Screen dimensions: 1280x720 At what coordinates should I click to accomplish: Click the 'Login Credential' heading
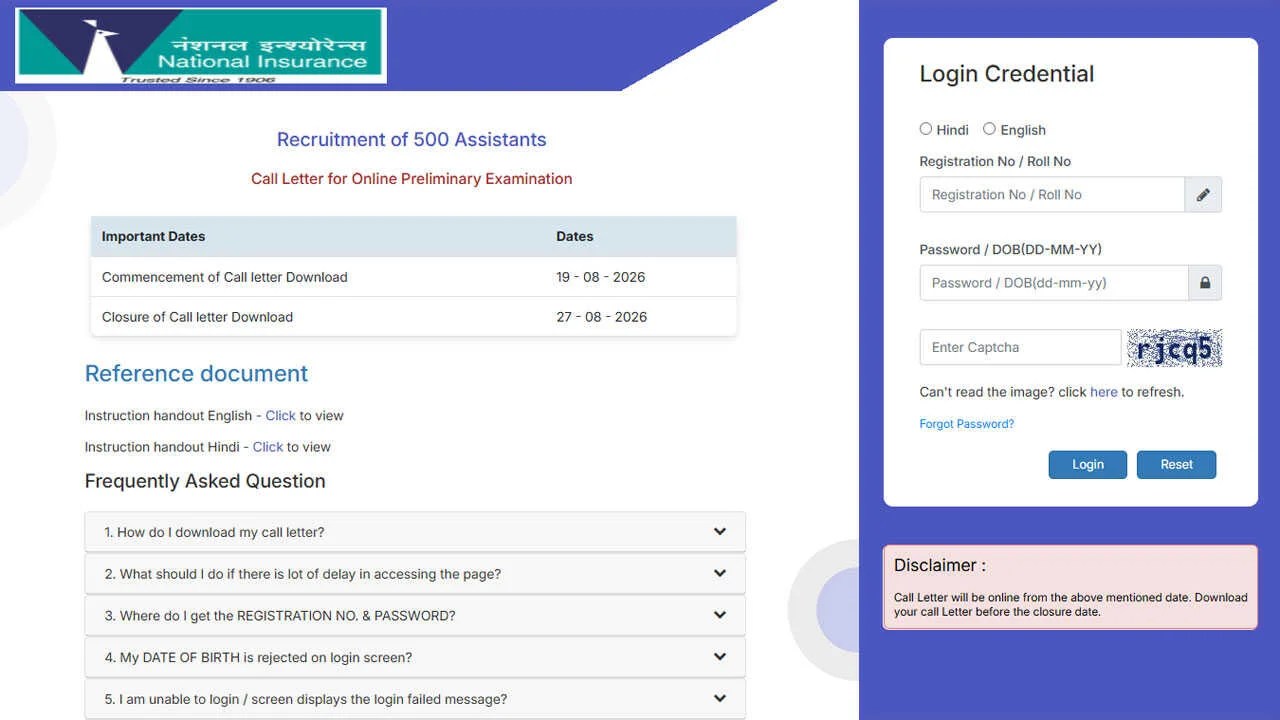point(1007,74)
